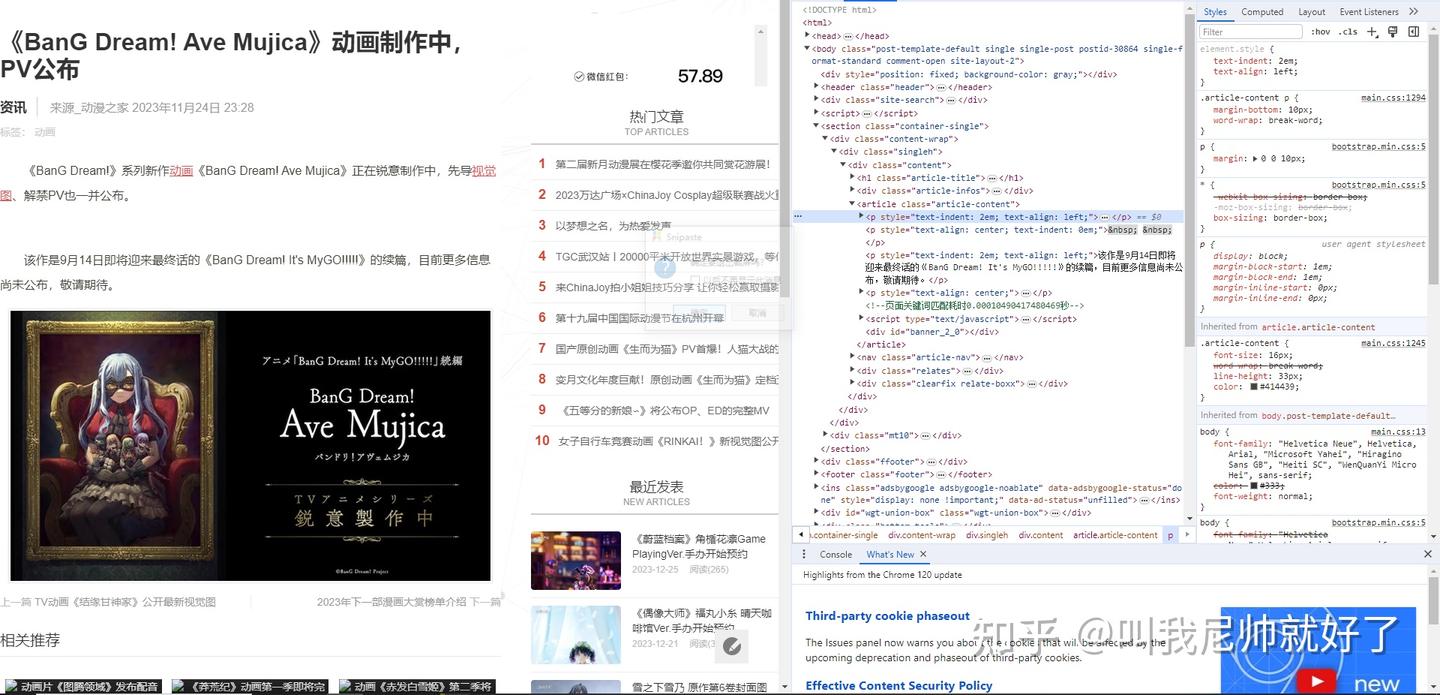Expand the head element in the DOM tree
This screenshot has width=1440, height=695.
[808, 35]
